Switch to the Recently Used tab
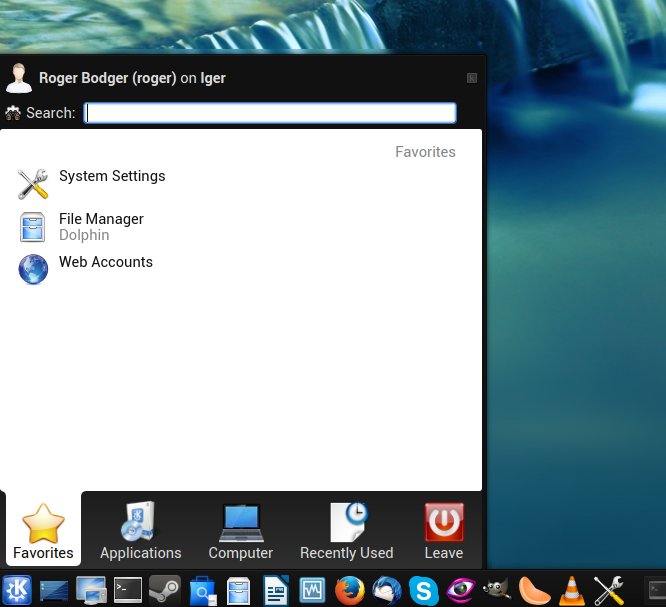The width and height of the screenshot is (666, 607). pyautogui.click(x=347, y=531)
